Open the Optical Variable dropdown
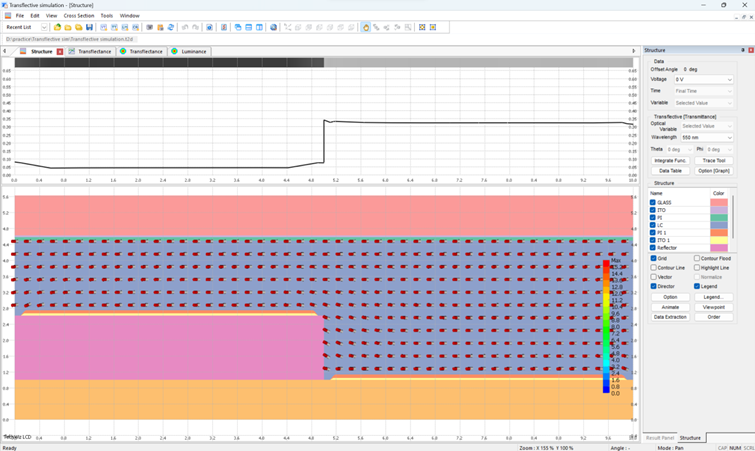This screenshot has height=451, width=755. tap(707, 126)
